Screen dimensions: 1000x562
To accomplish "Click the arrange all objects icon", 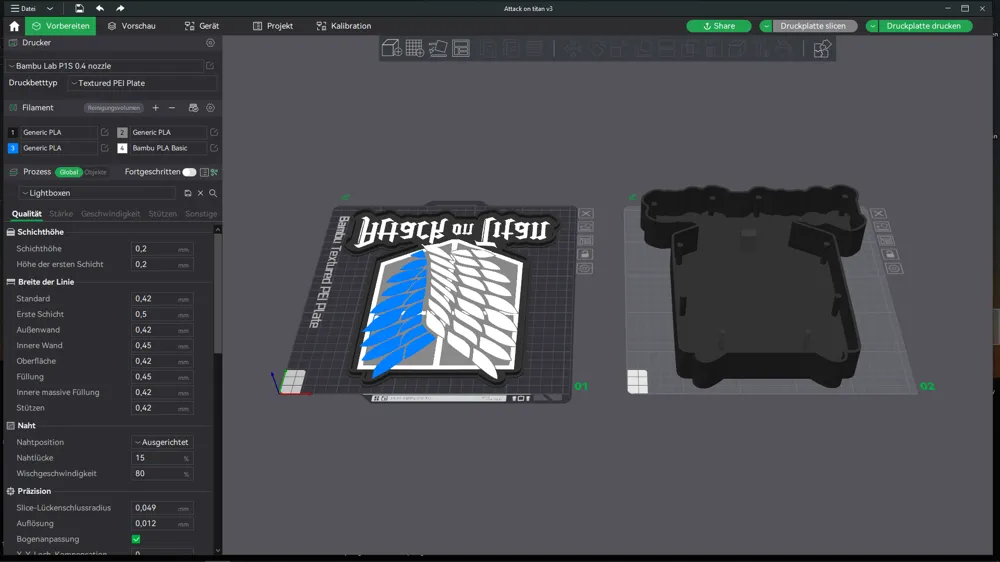I will tap(461, 48).
